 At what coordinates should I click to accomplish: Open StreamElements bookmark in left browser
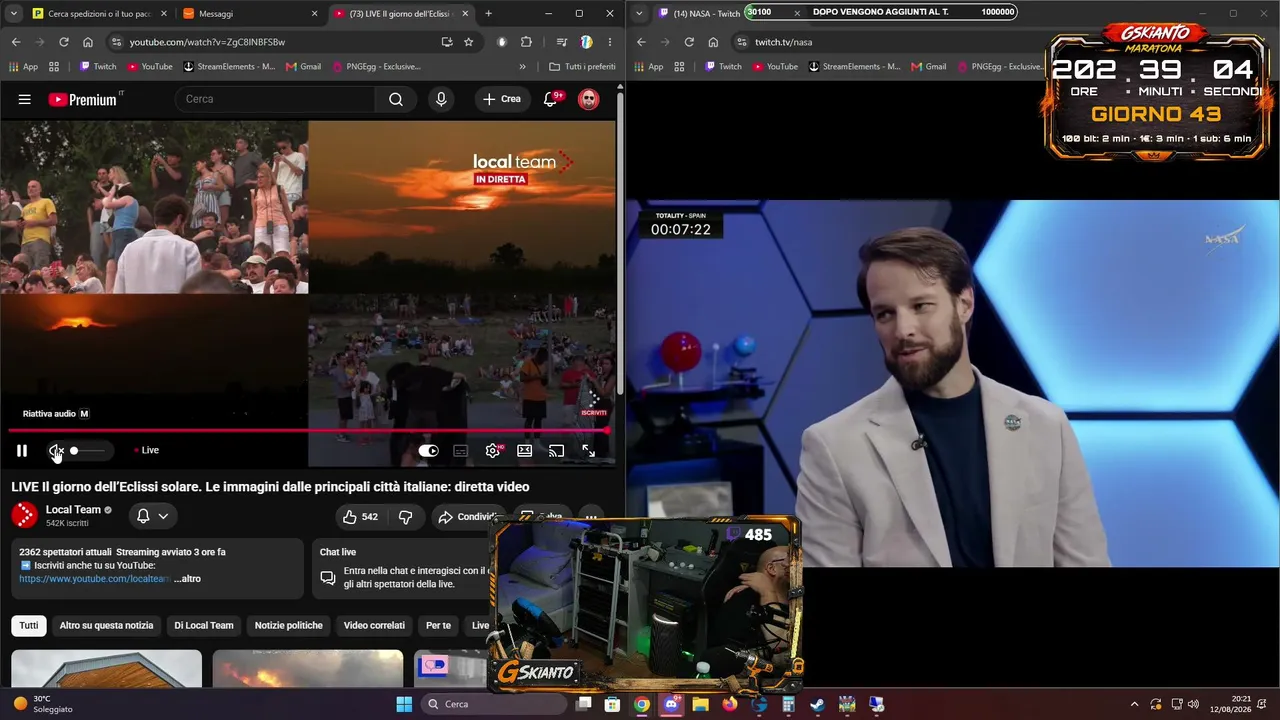pos(228,67)
